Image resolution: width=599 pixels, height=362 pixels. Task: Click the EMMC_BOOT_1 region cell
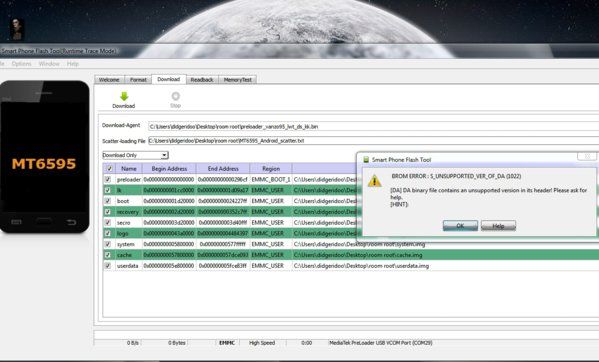click(x=271, y=179)
